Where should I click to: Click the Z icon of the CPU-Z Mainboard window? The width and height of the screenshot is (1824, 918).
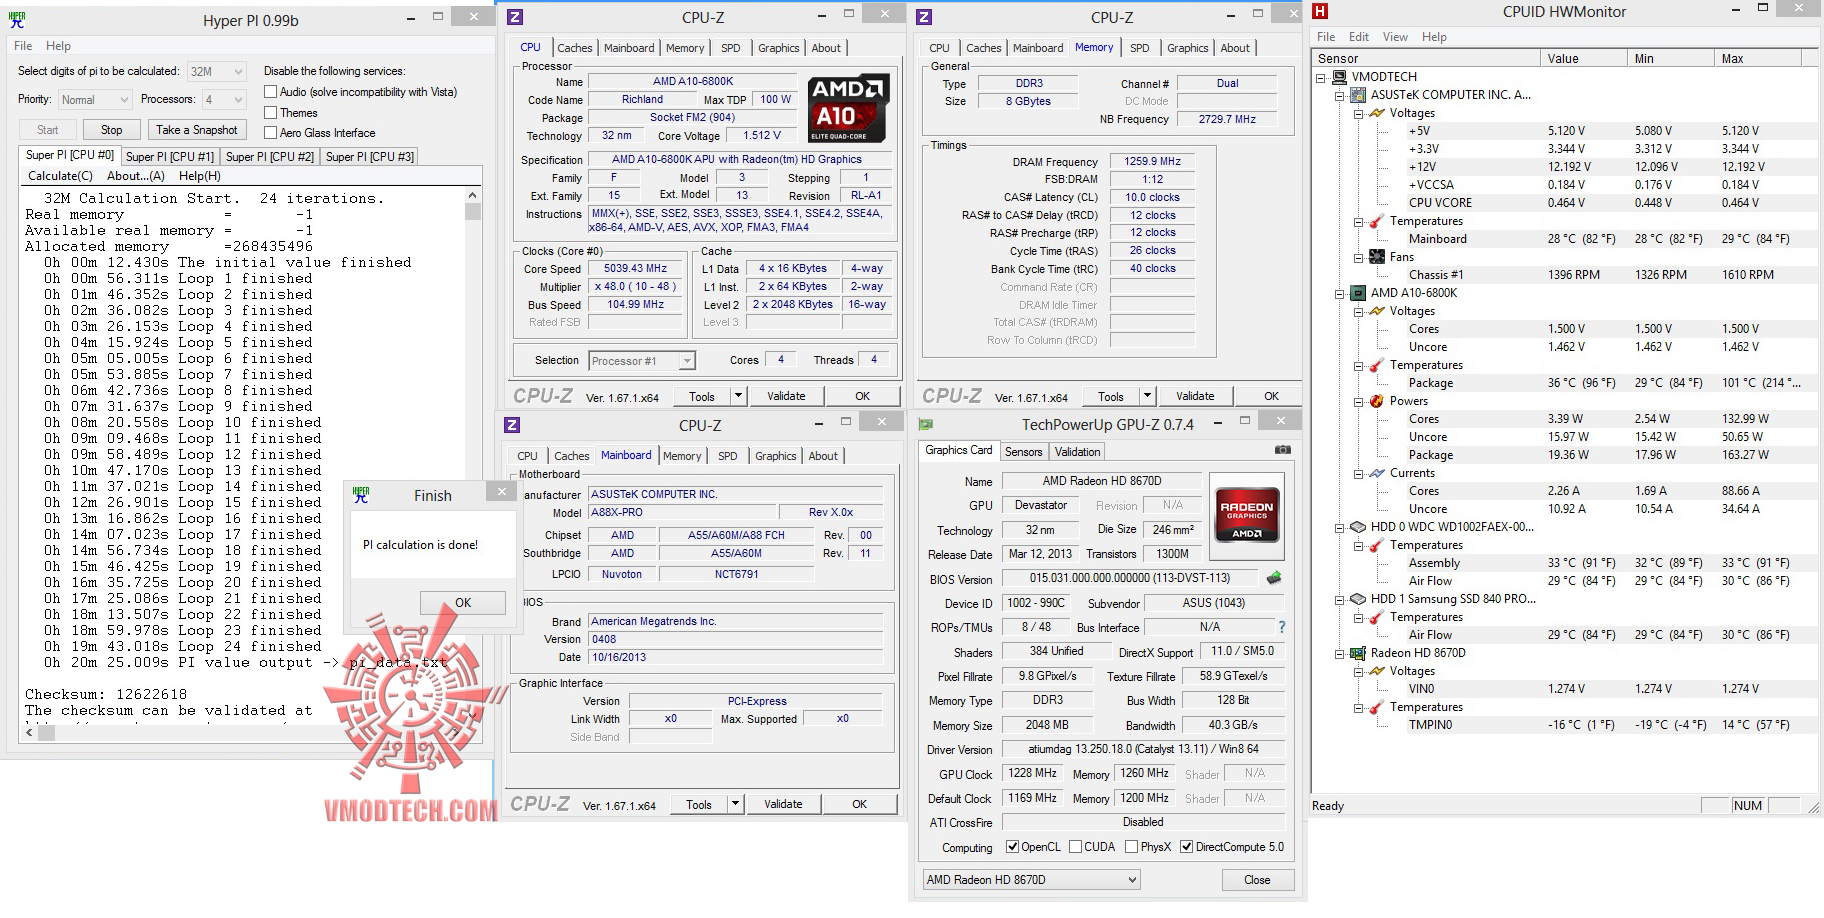(x=512, y=425)
